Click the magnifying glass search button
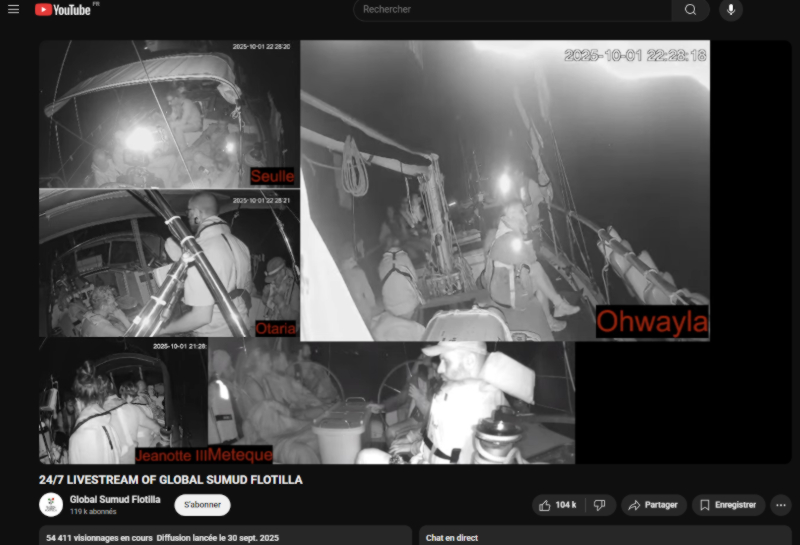This screenshot has width=800, height=545. (690, 10)
